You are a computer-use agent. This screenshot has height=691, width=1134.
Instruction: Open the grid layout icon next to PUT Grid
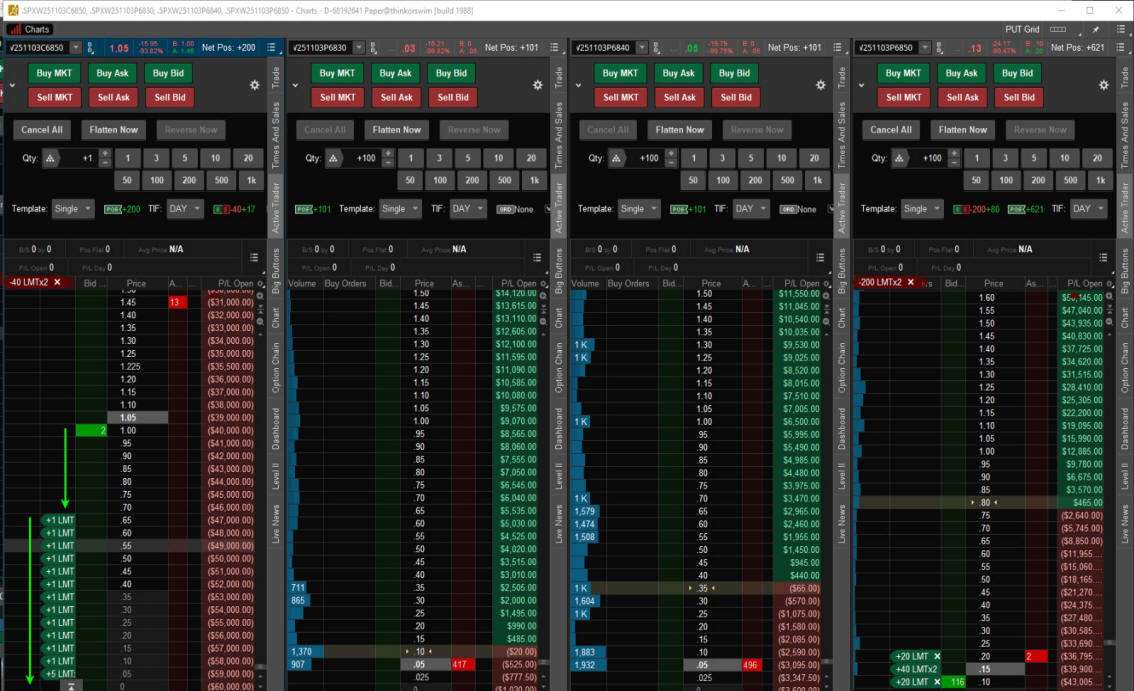[1059, 30]
